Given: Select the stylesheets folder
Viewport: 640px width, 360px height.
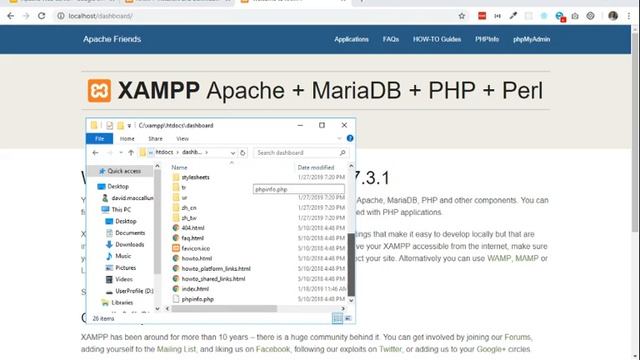Looking at the screenshot, I should point(195,177).
